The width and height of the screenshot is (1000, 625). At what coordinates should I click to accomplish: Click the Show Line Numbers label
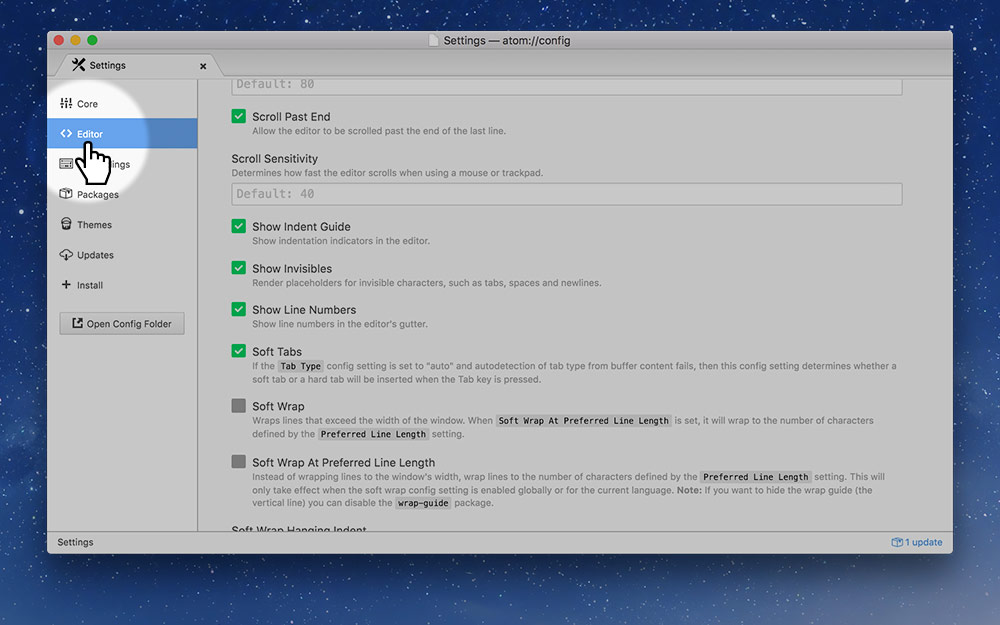[304, 310]
